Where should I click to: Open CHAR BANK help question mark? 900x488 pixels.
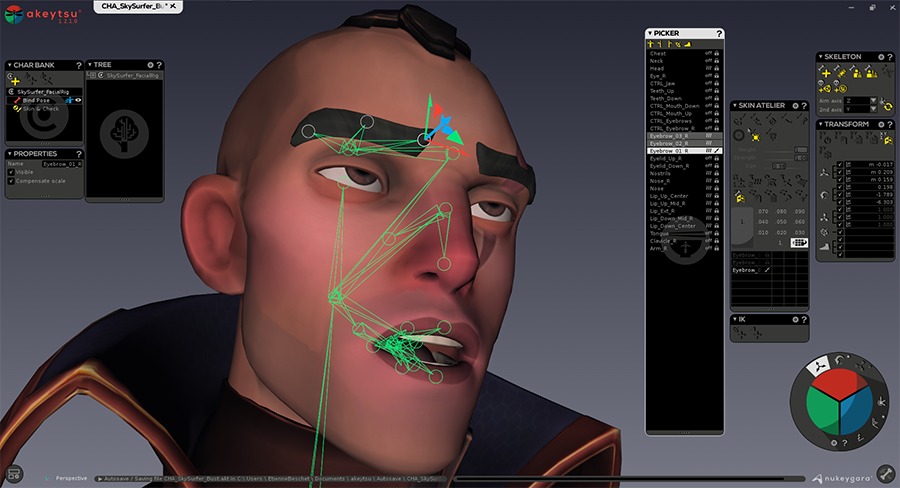coord(79,65)
